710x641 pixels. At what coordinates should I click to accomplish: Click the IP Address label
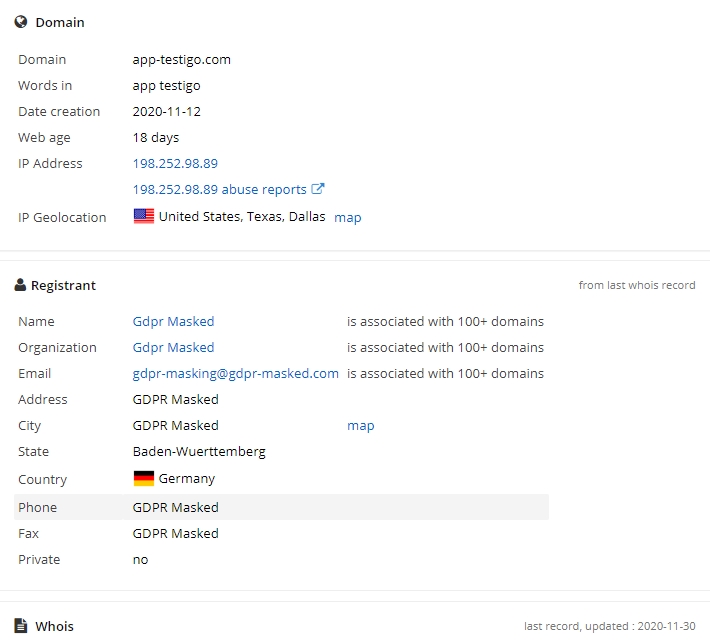[50, 163]
